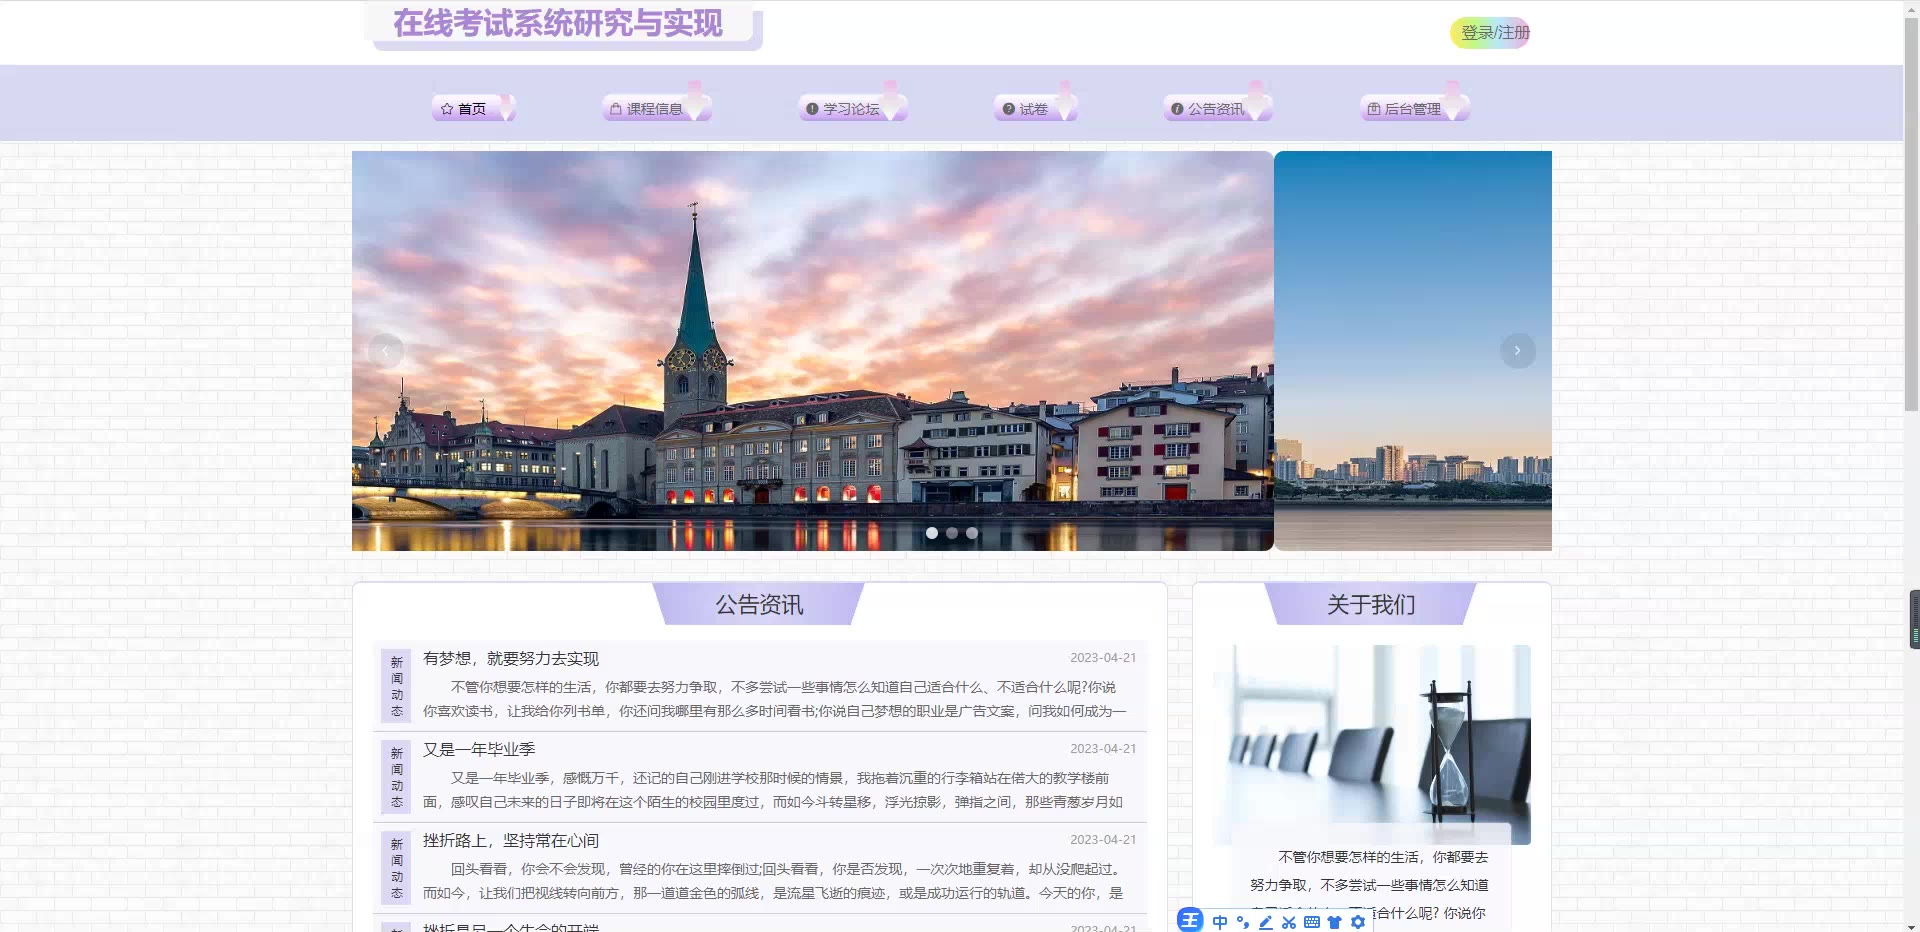The image size is (1920, 932).
Task: Open the news titled 有梦想，就要努力去实现
Action: tap(511, 658)
